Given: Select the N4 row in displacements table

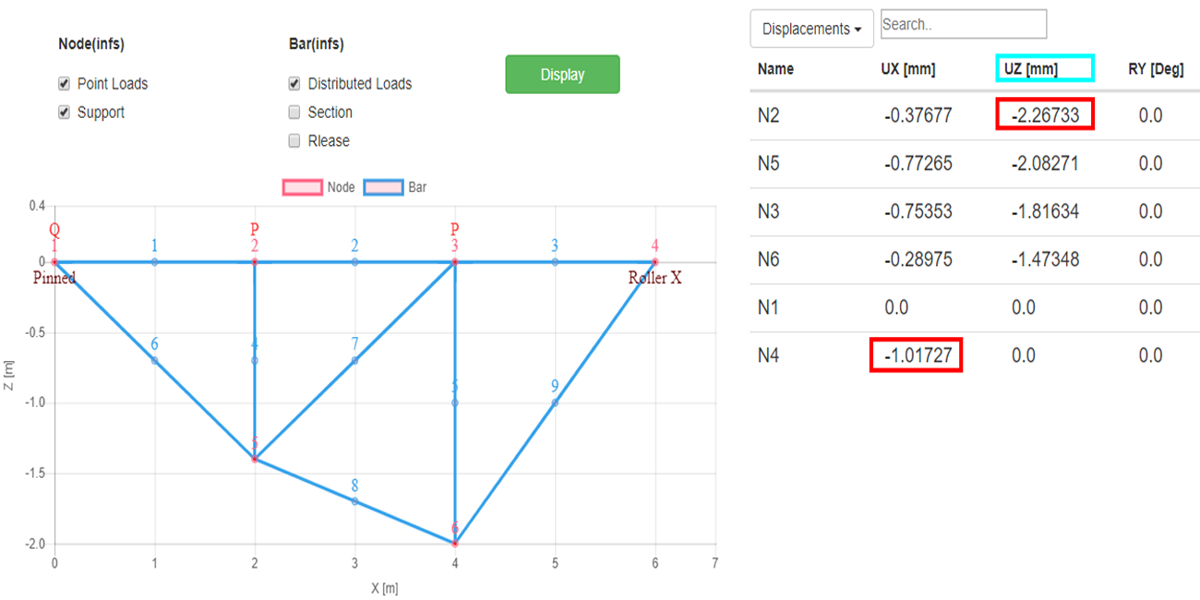Looking at the screenshot, I should [975, 356].
